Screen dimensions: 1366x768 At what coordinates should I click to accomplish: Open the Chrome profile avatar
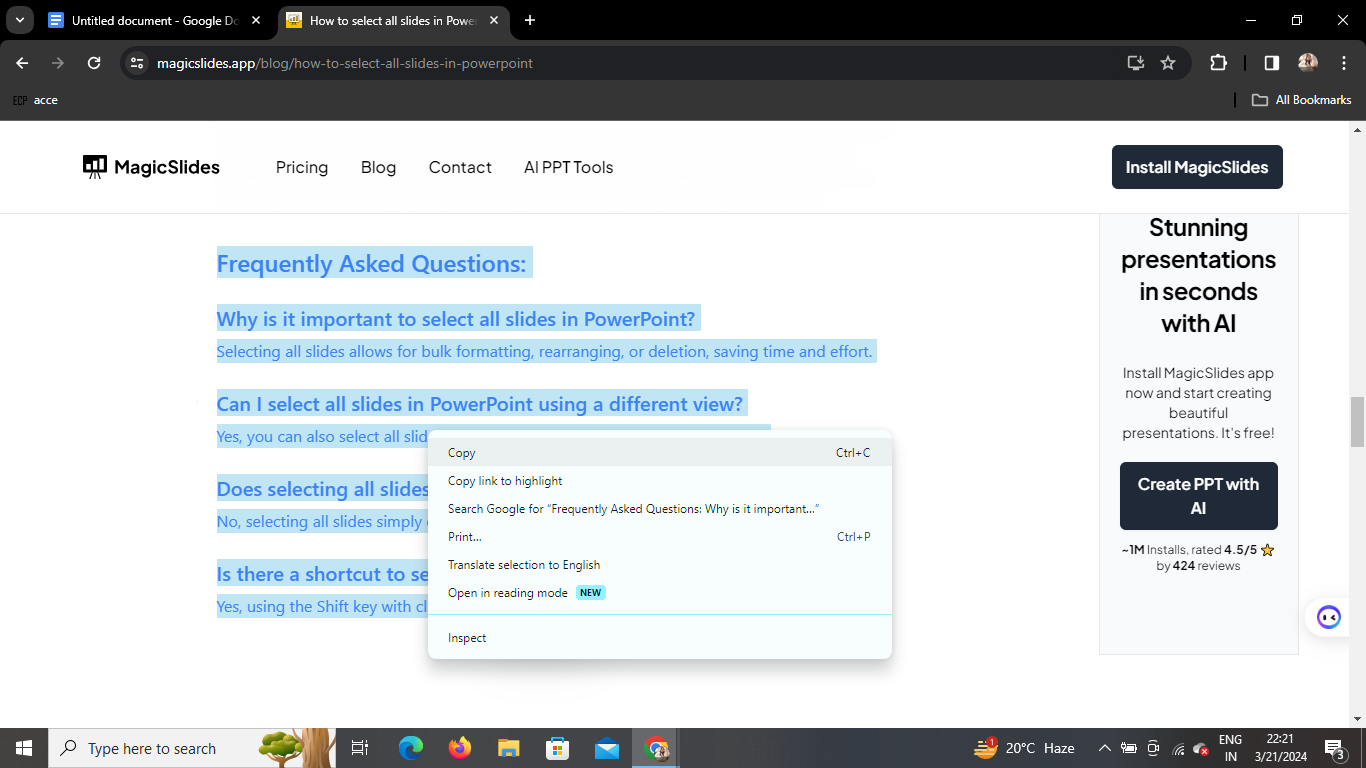tap(1308, 63)
